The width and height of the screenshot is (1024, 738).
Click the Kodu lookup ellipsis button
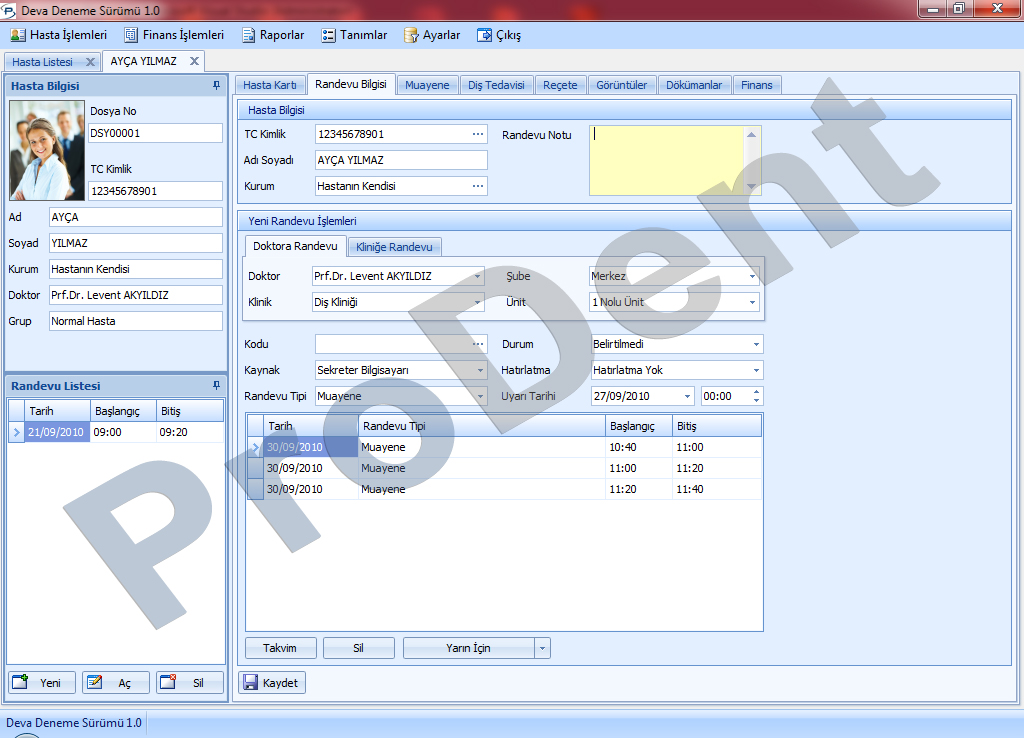point(478,344)
